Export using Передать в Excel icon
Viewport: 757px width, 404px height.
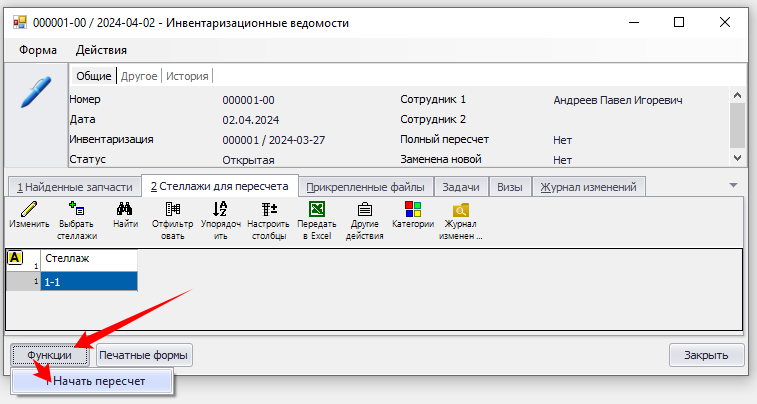316,209
